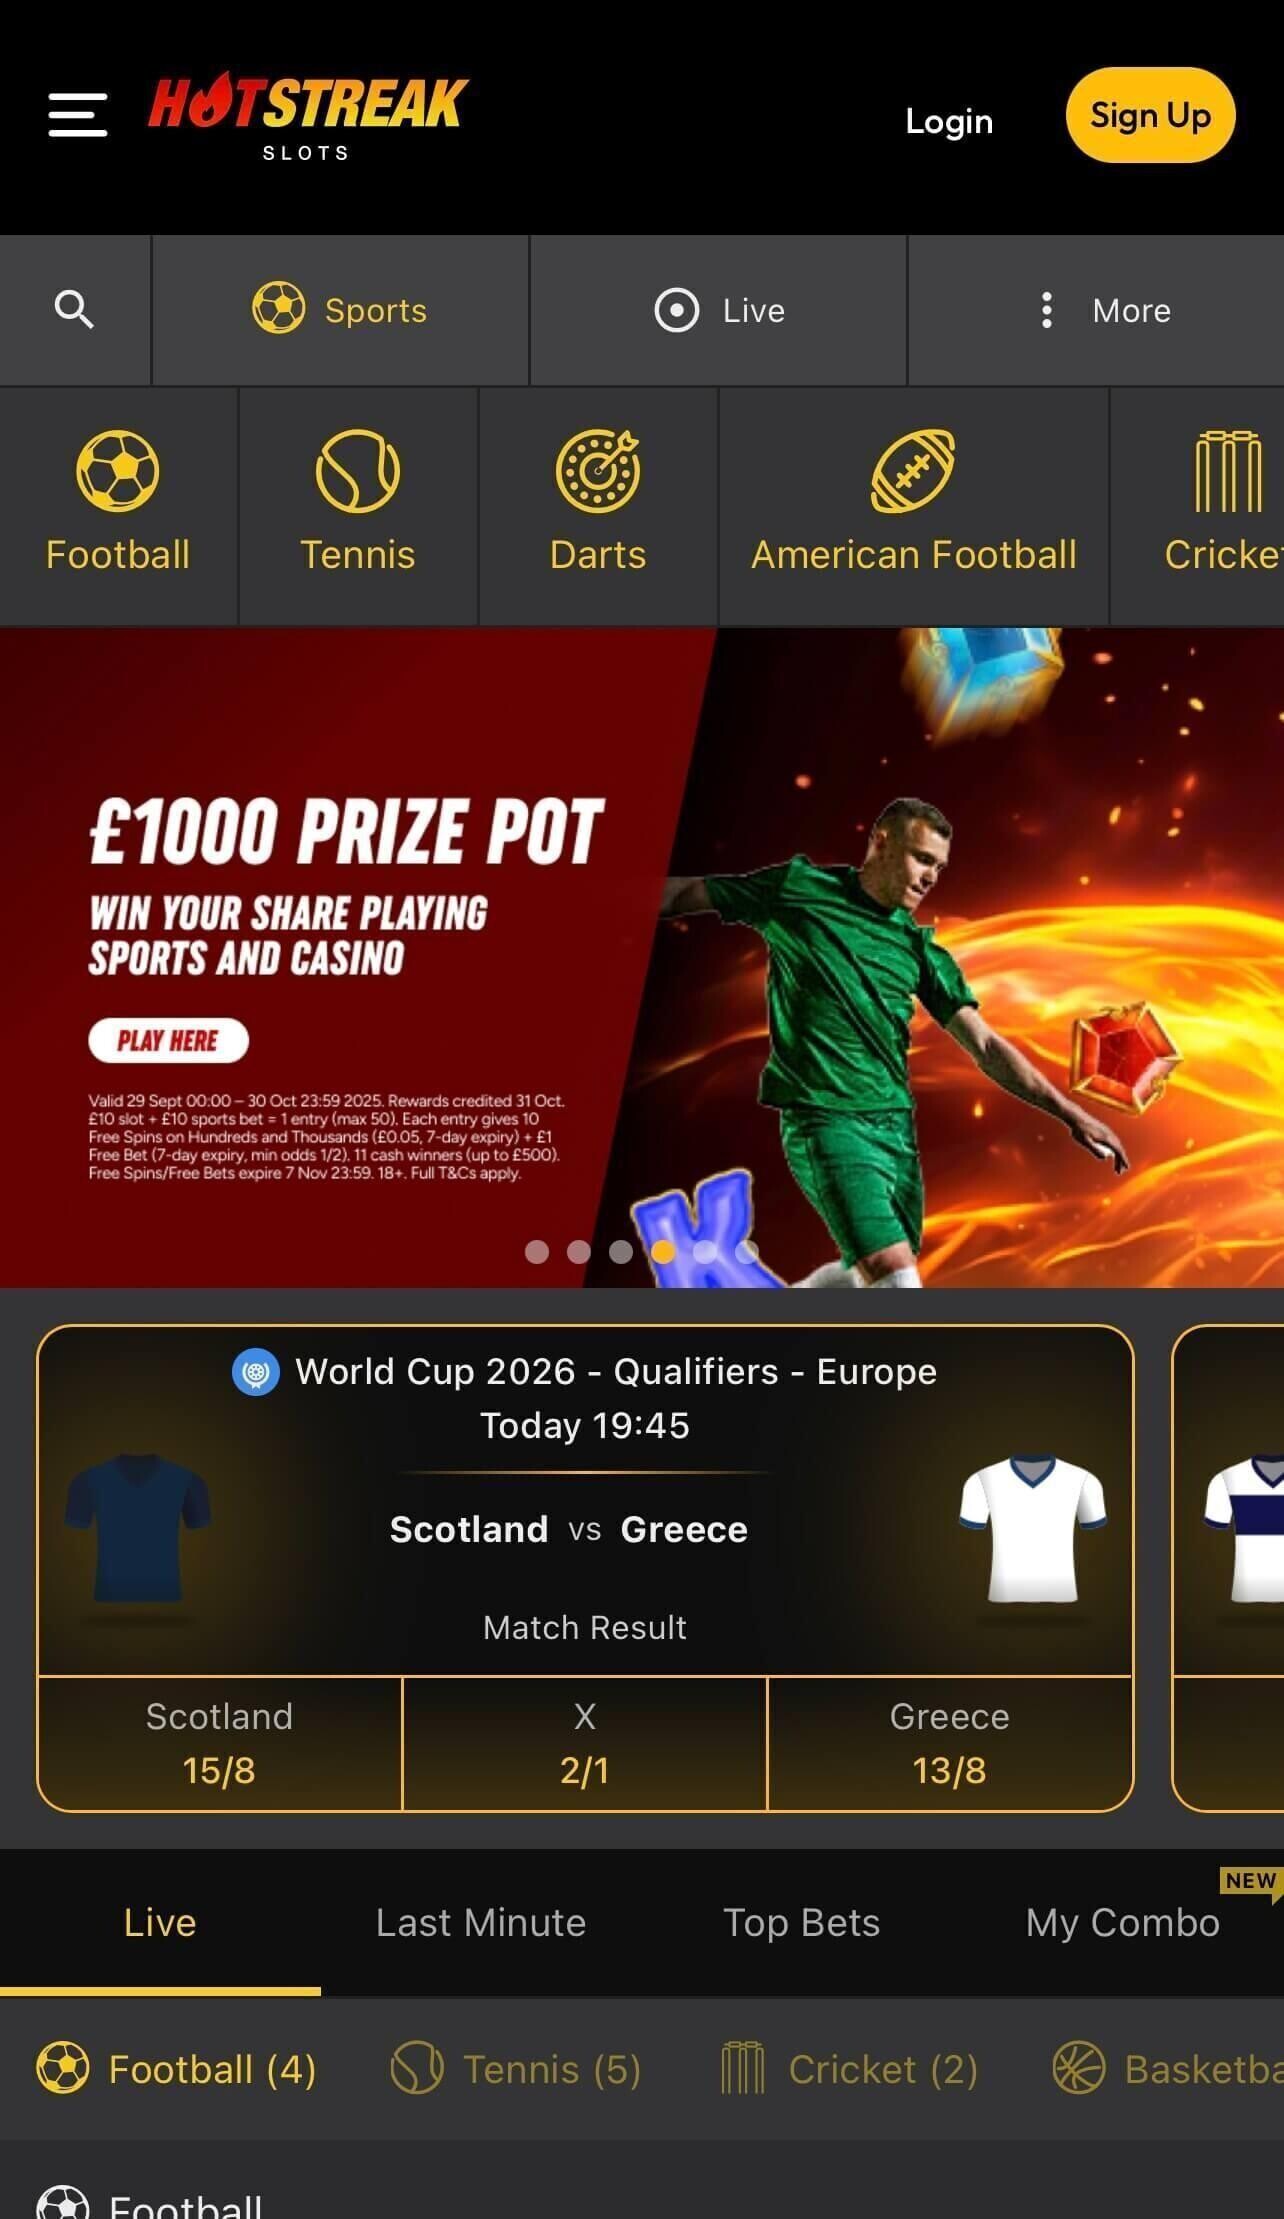This screenshot has height=2219, width=1284.
Task: Tap the search magnifier icon
Action: tap(74, 310)
